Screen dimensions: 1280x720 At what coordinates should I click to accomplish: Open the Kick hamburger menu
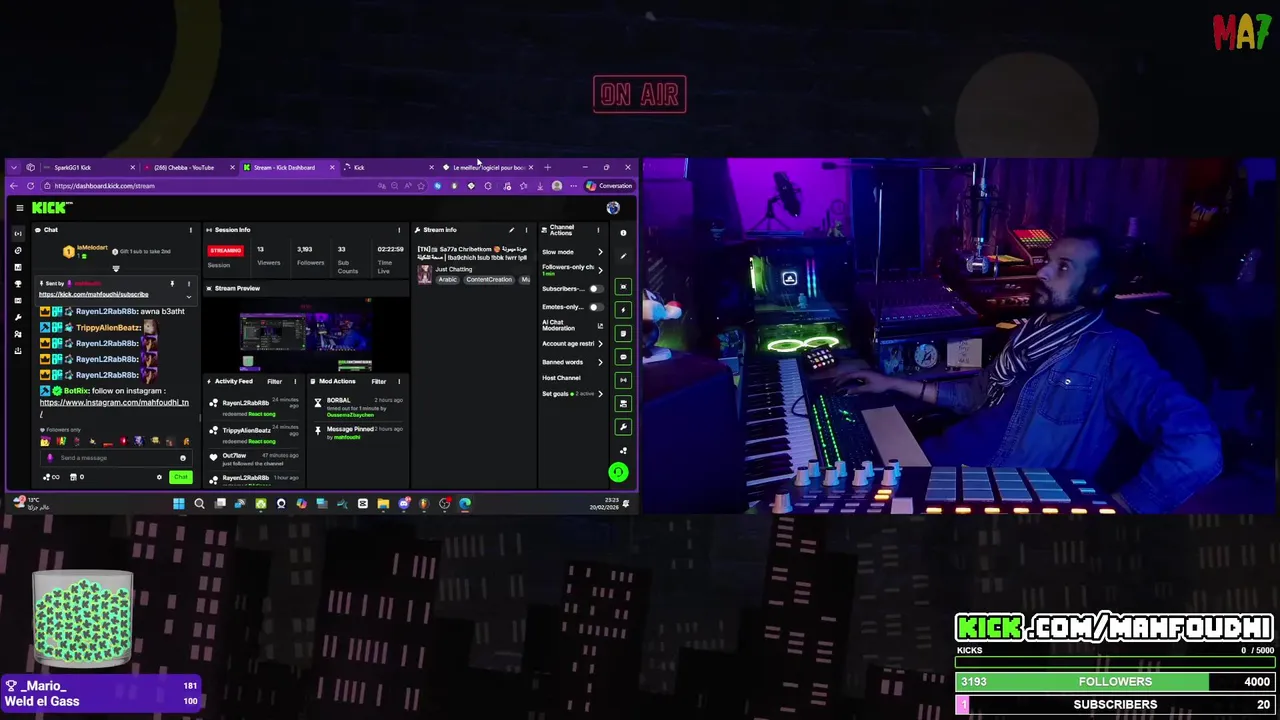[x=19, y=208]
